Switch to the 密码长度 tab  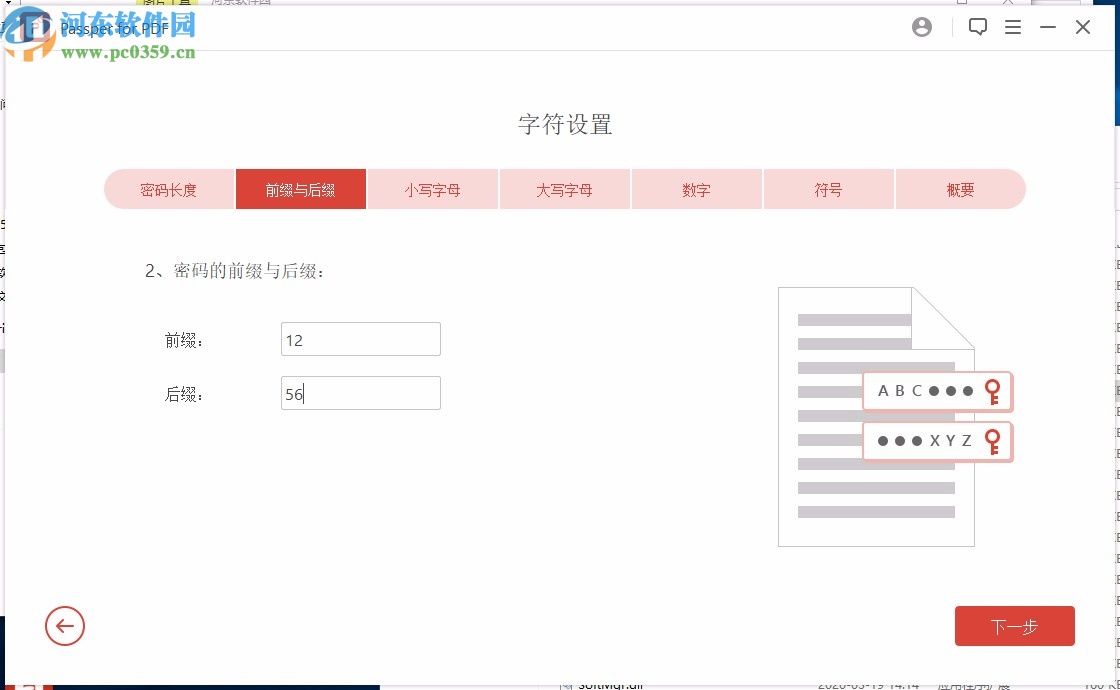(168, 188)
